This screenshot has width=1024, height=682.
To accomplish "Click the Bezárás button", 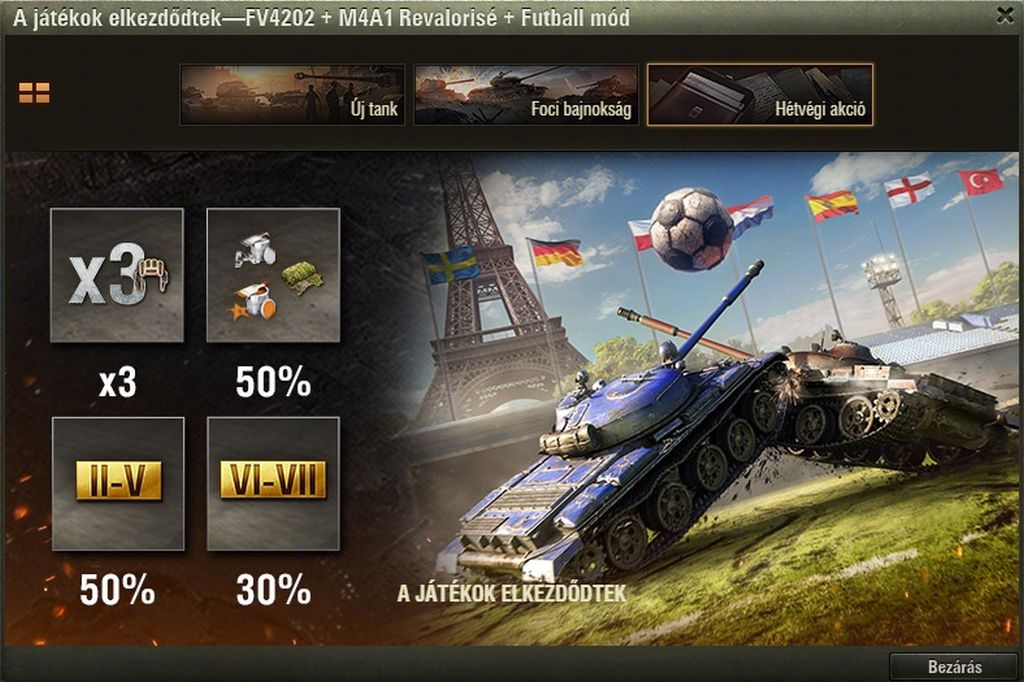I will (x=954, y=667).
